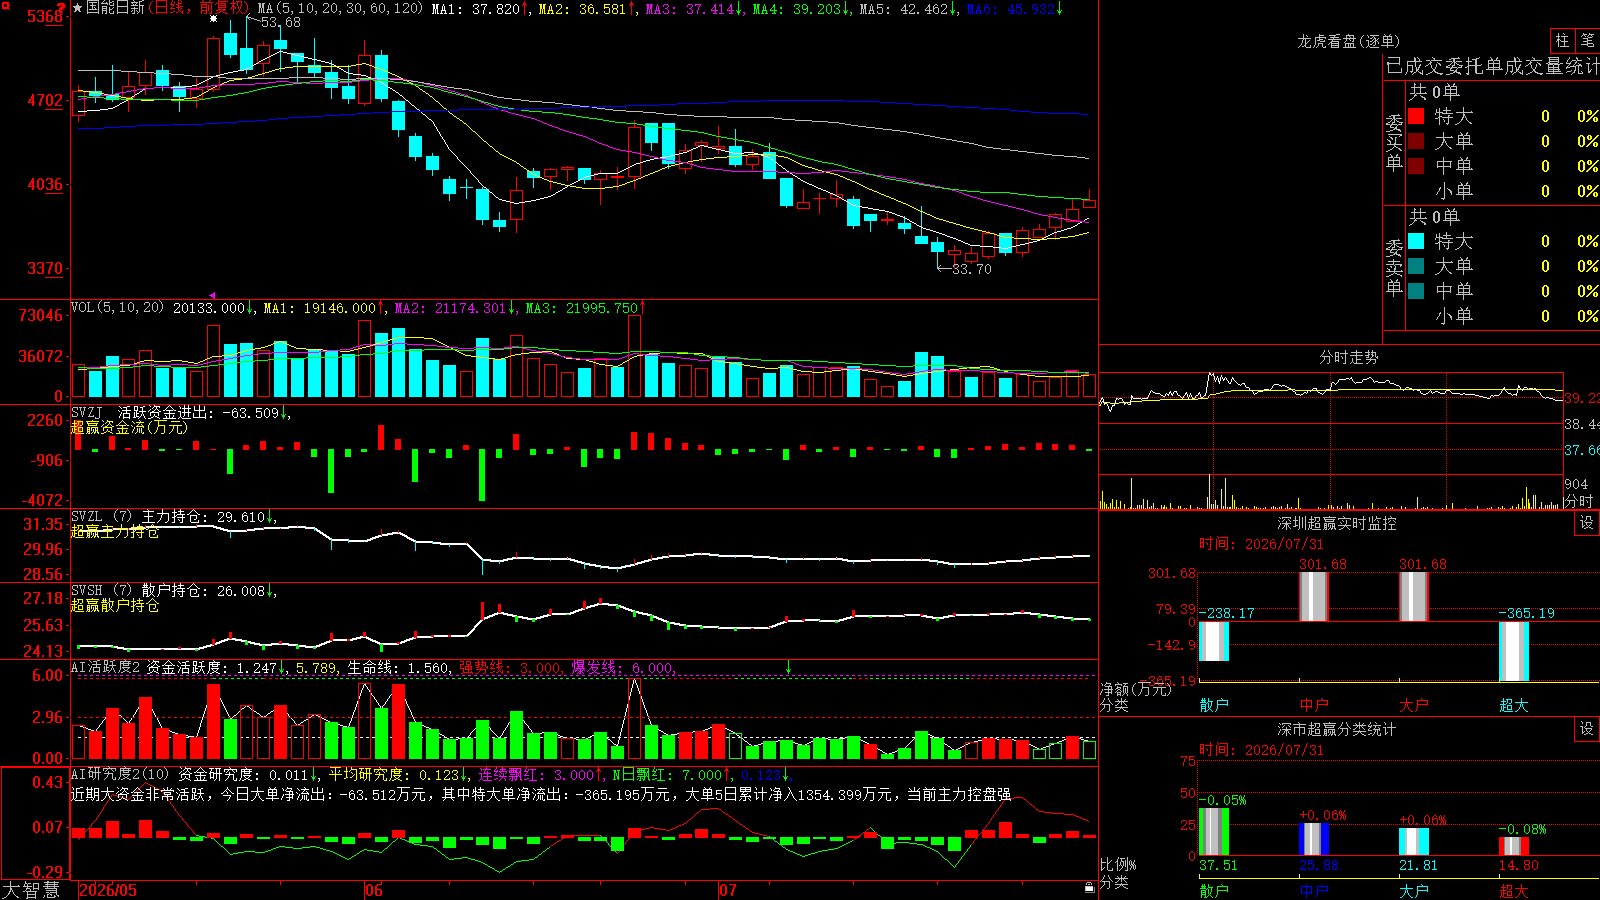Image resolution: width=1600 pixels, height=900 pixels.
Task: Click the 深市超赢分类统计 panel title
Action: 1337,729
